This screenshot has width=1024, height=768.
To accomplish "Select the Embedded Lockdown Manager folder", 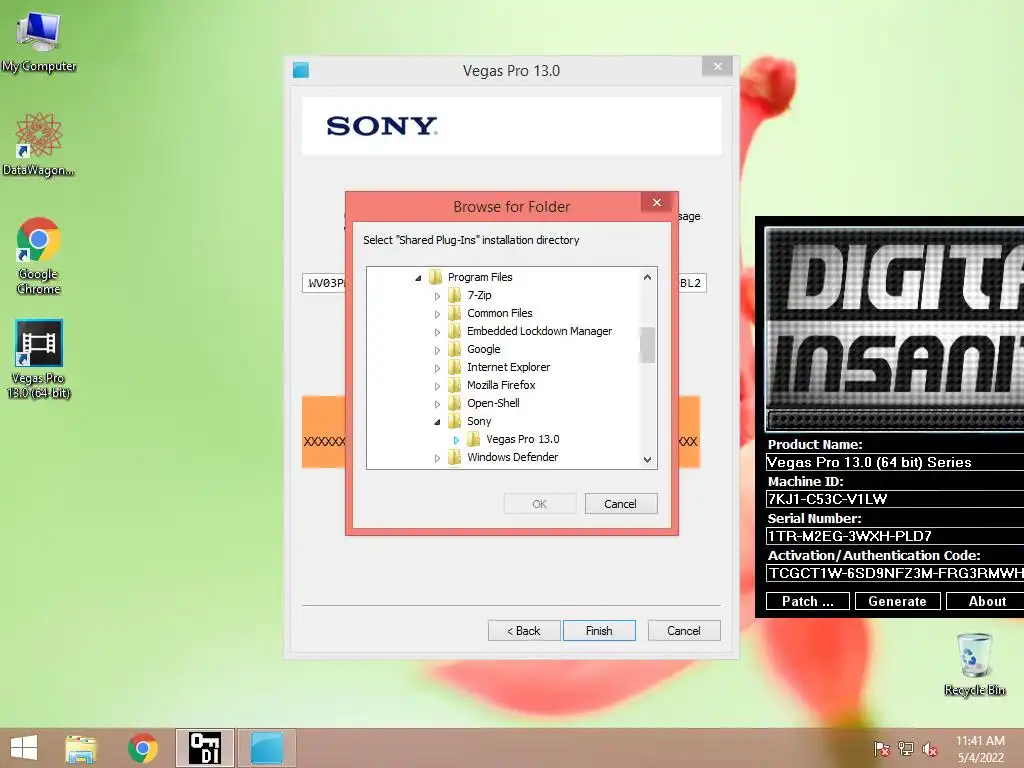I will 539,331.
